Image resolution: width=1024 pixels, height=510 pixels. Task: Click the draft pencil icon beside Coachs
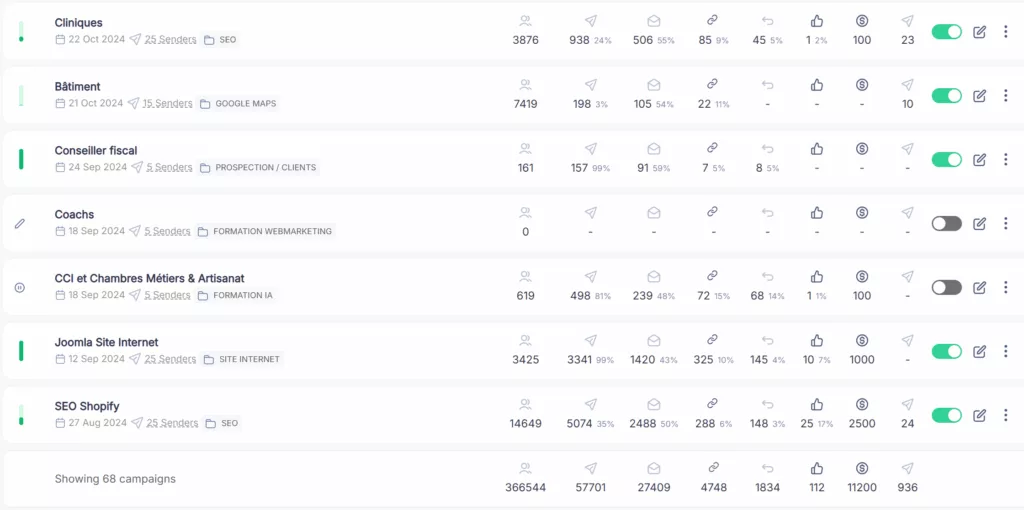[x=20, y=223]
